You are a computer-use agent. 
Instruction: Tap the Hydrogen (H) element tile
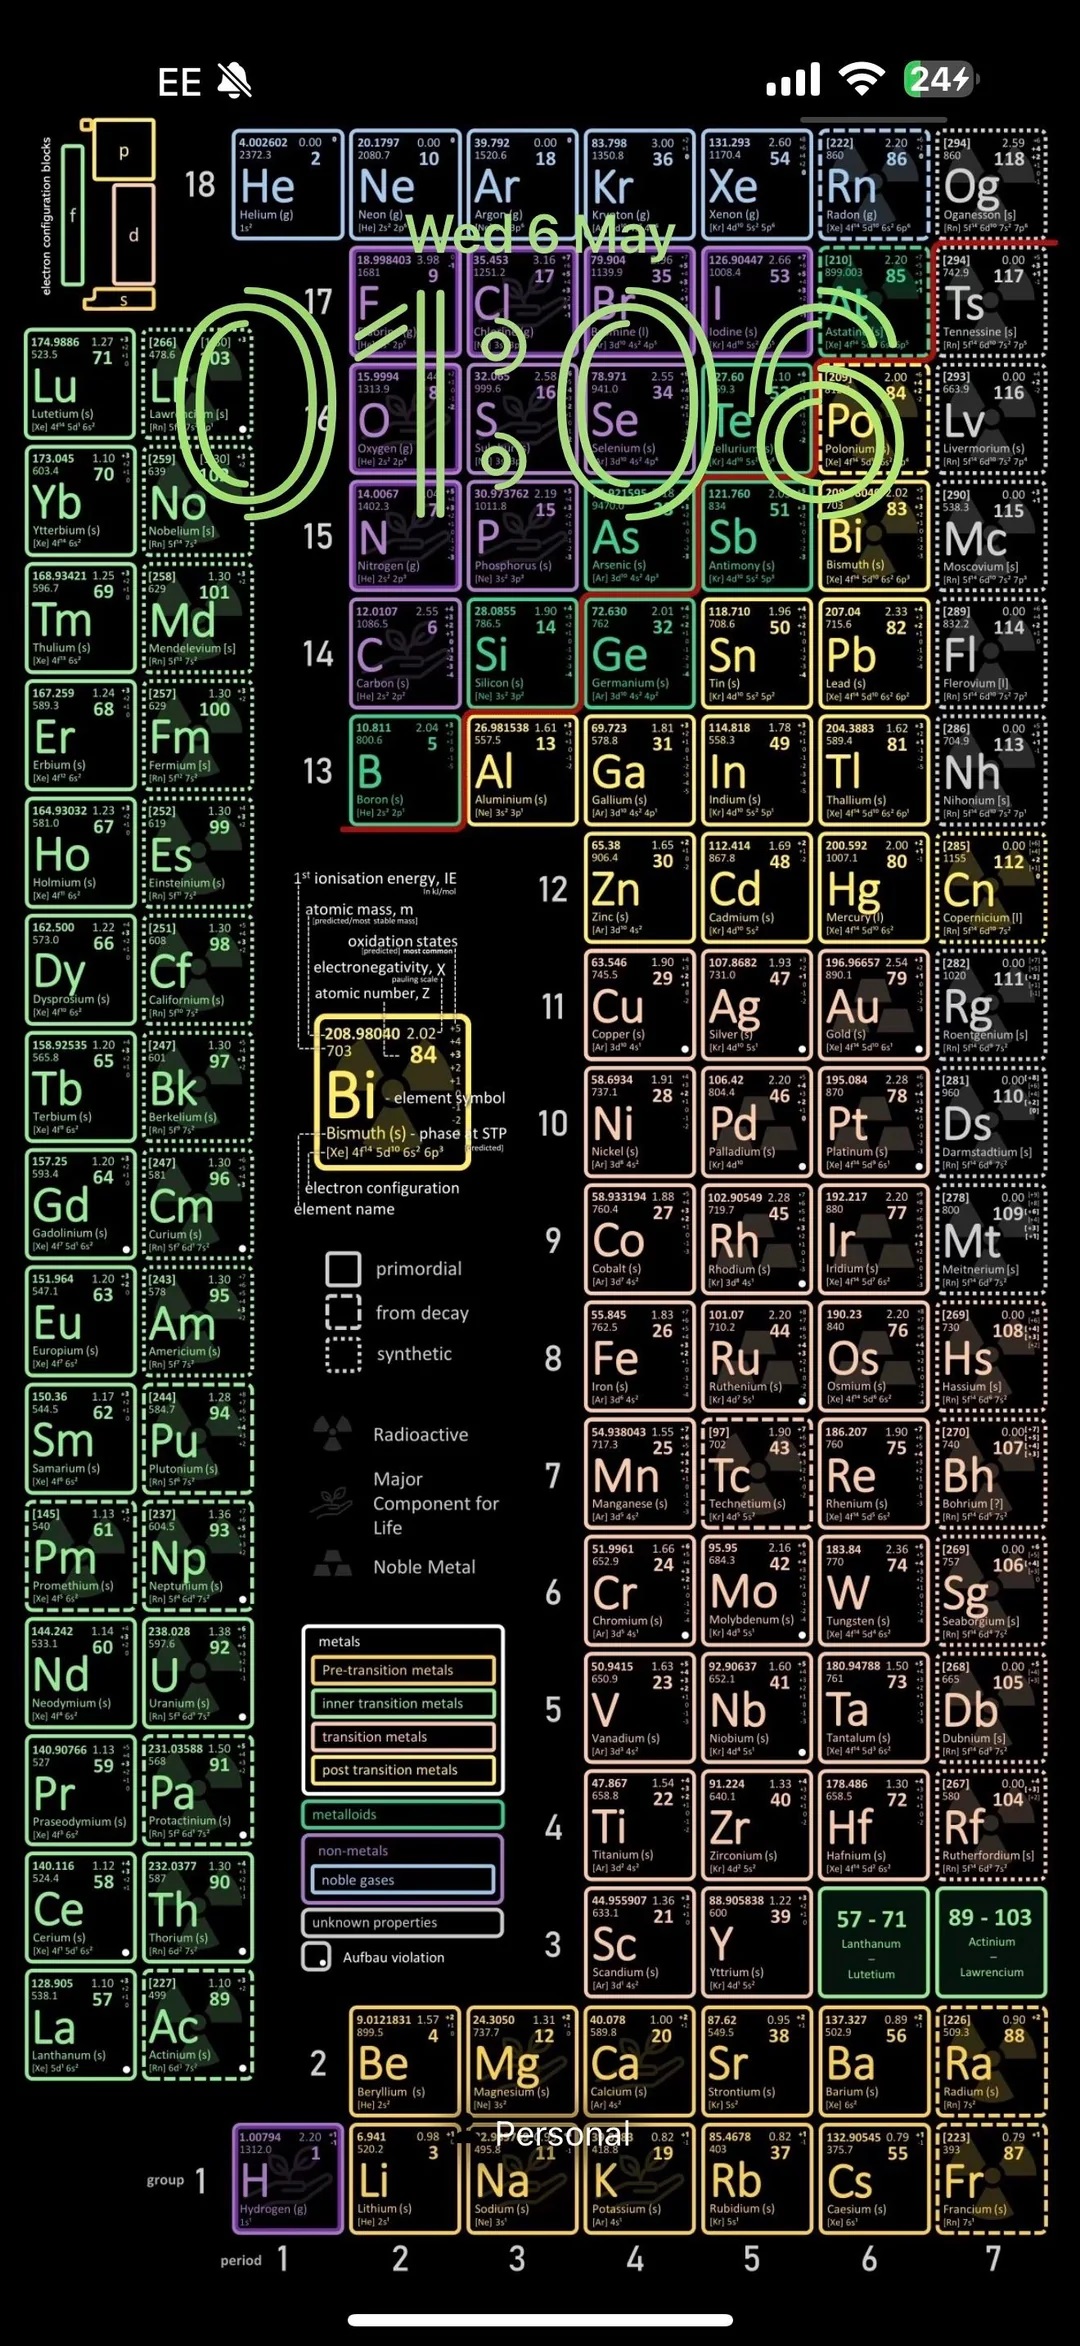pyautogui.click(x=288, y=2179)
